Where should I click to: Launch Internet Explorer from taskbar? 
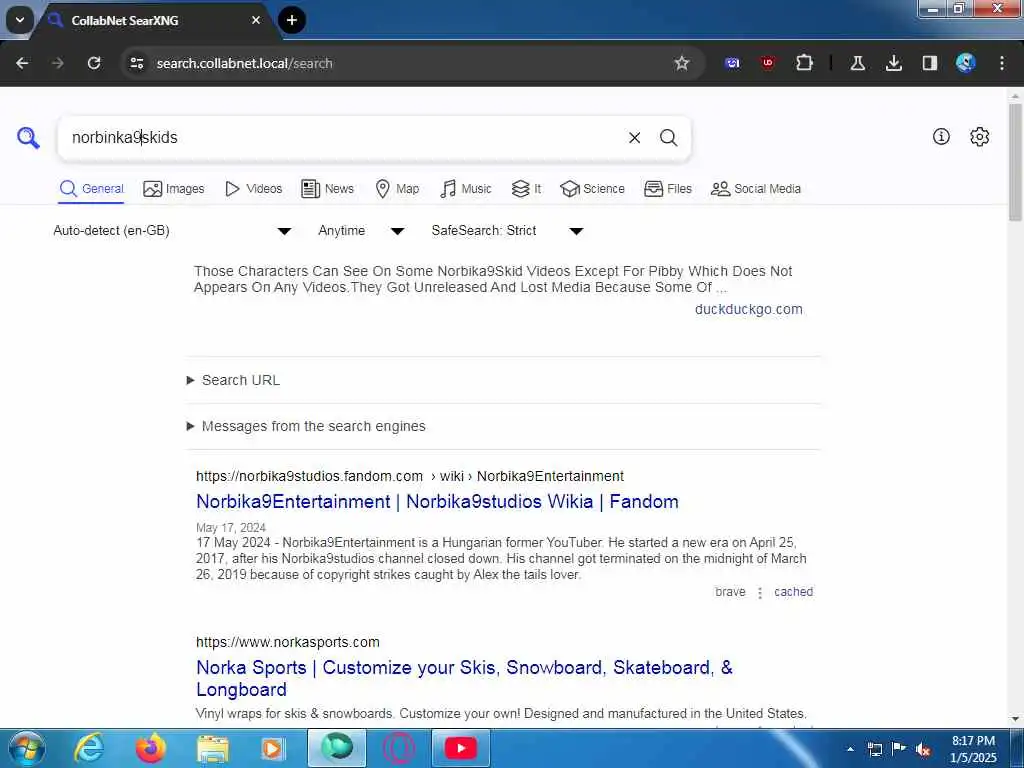89,748
